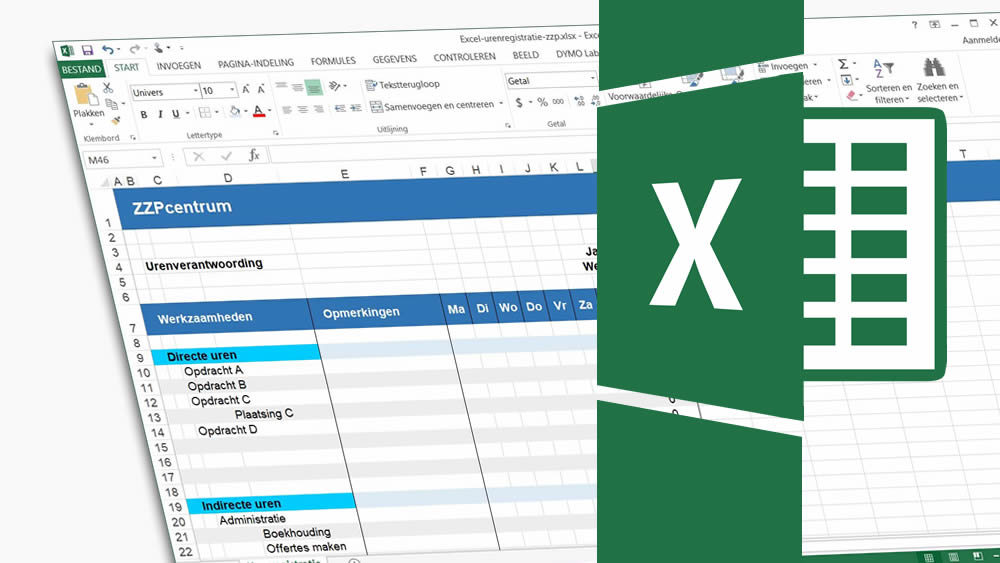Switch to the PAGINA-INDELING tab

[256, 64]
